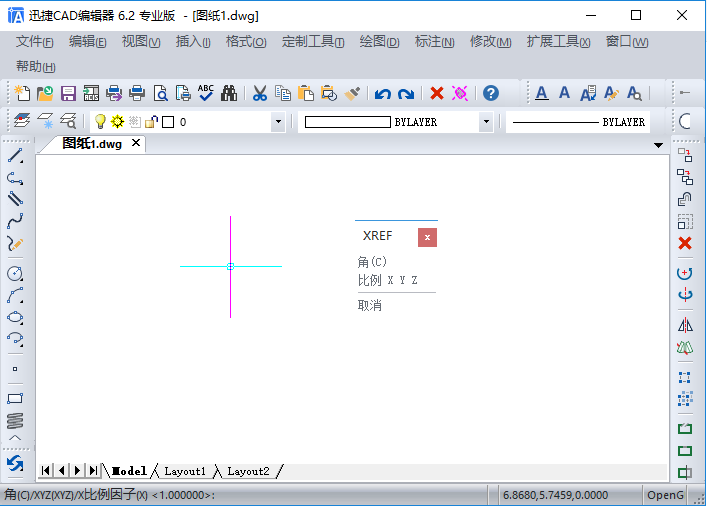Click the underlined A text style icon

point(542,93)
